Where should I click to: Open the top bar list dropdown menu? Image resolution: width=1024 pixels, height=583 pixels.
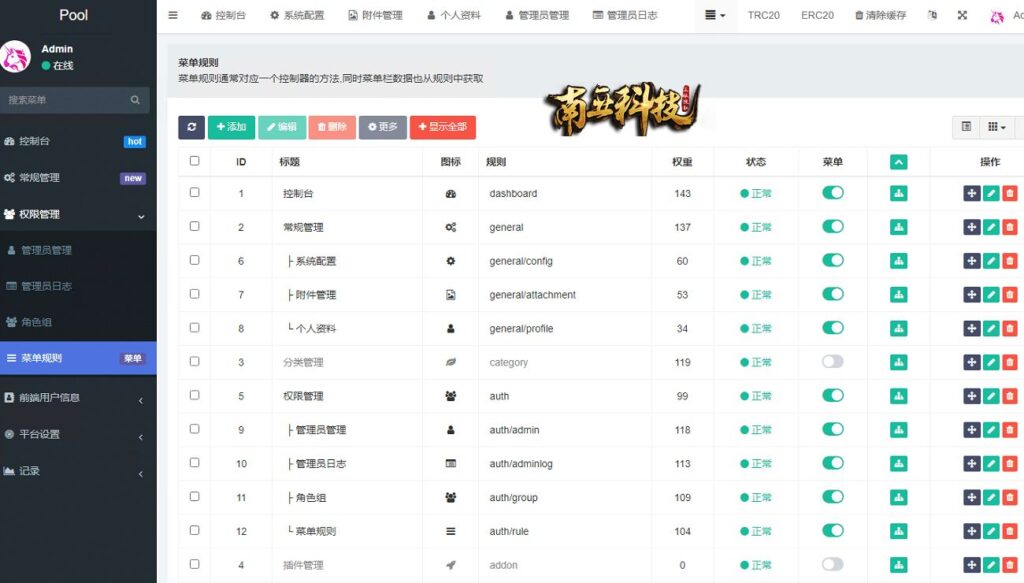(x=715, y=15)
